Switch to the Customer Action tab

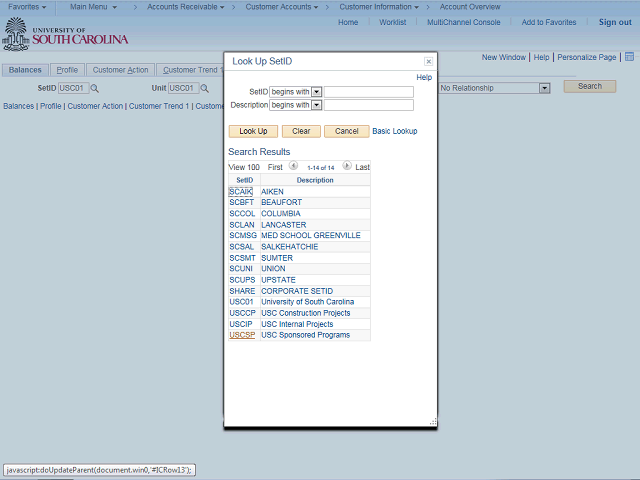120,70
